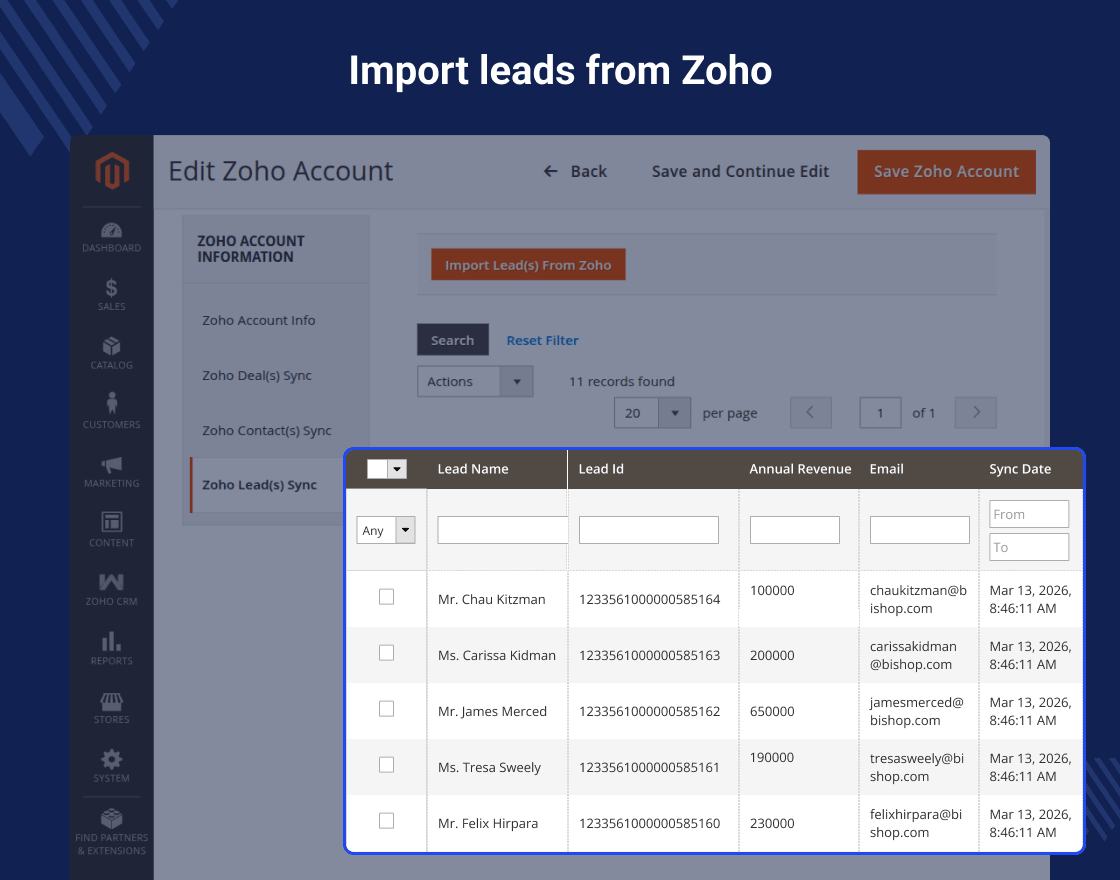Image resolution: width=1120 pixels, height=880 pixels.
Task: Click the Annual Revenue filter field
Action: [794, 530]
